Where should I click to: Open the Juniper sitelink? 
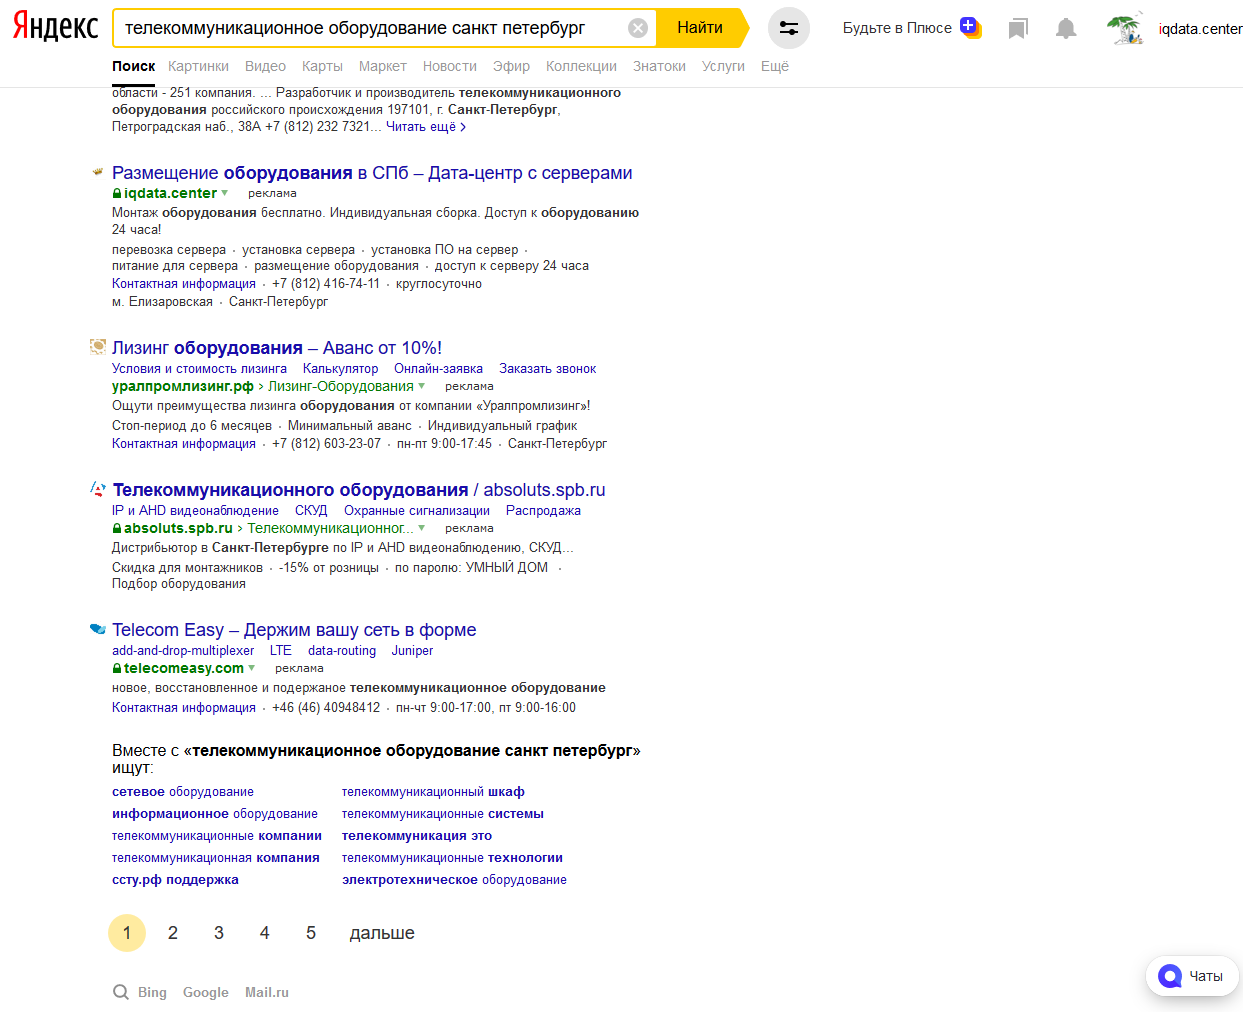click(412, 651)
